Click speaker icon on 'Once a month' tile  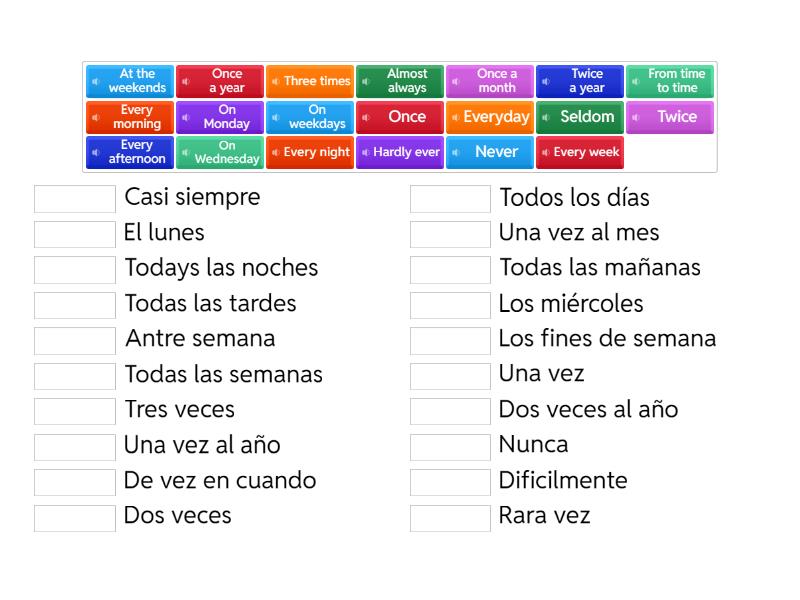(455, 81)
